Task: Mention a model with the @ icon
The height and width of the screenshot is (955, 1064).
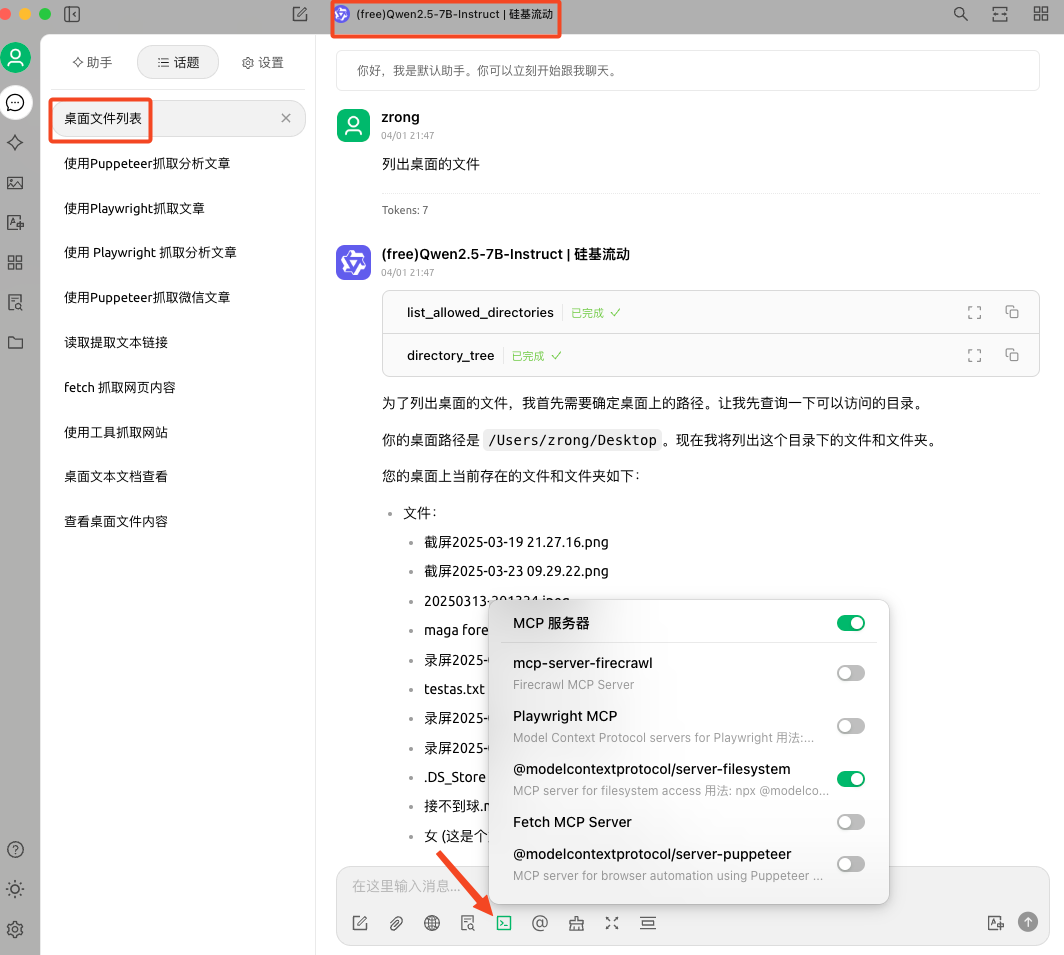Action: coord(540,923)
